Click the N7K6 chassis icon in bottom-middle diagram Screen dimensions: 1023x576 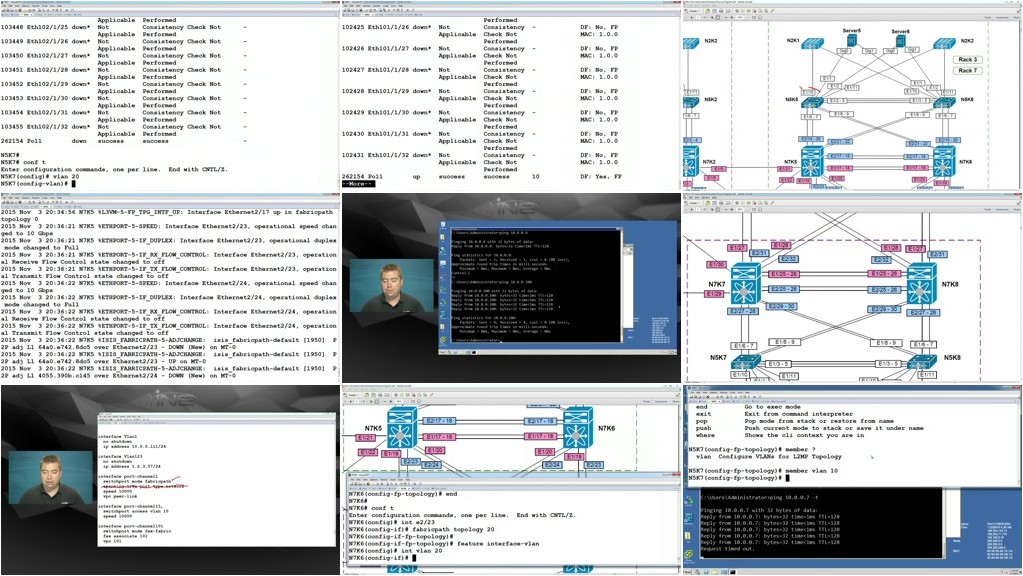tap(578, 429)
